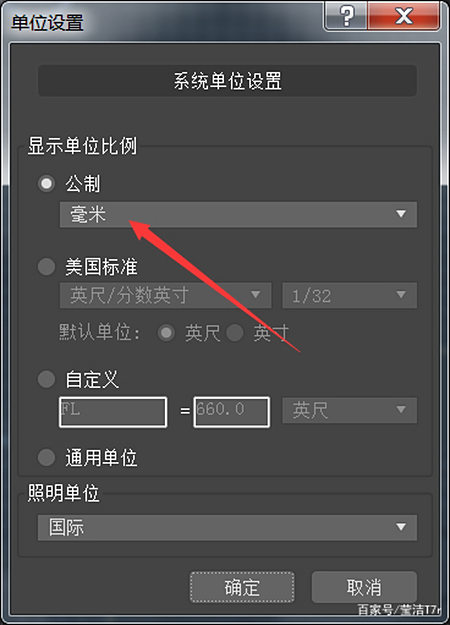Click the 取消 cancel button
This screenshot has height=625, width=450.
coord(364,588)
